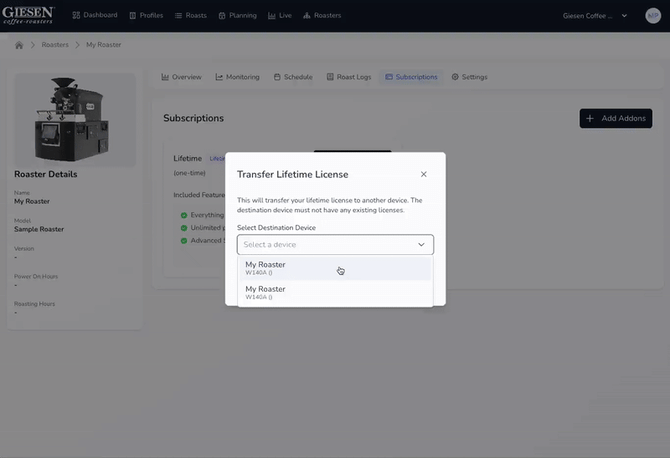Open the Roasts section
This screenshot has width=670, height=458.
(192, 16)
